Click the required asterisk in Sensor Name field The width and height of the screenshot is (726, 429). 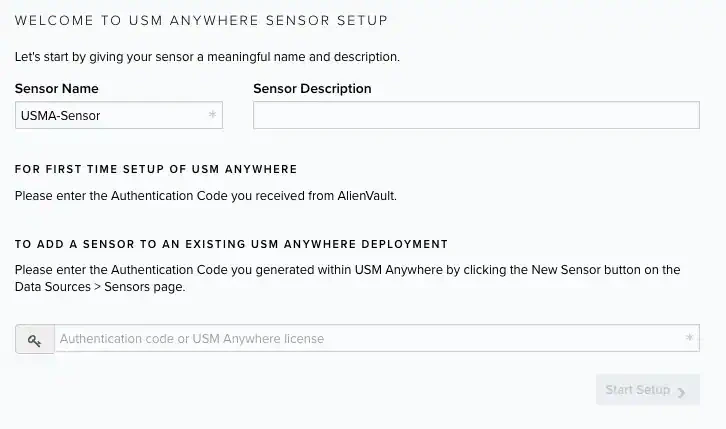212,115
